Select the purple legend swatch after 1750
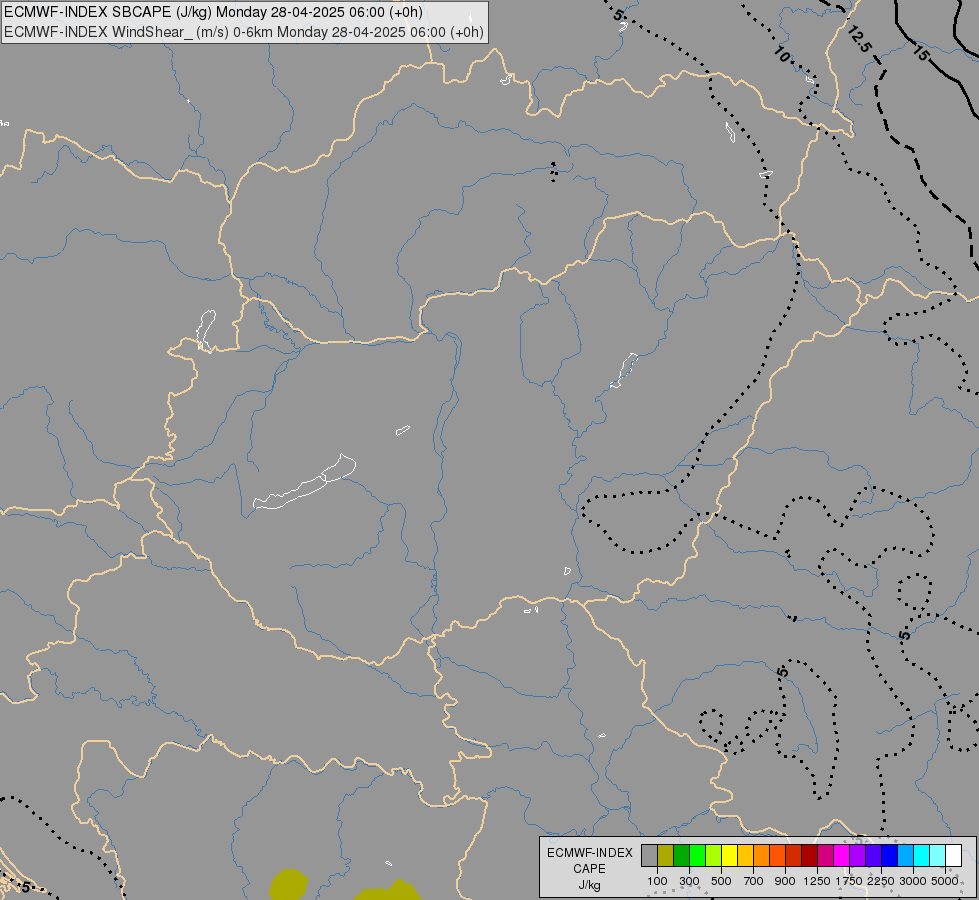 [857, 856]
